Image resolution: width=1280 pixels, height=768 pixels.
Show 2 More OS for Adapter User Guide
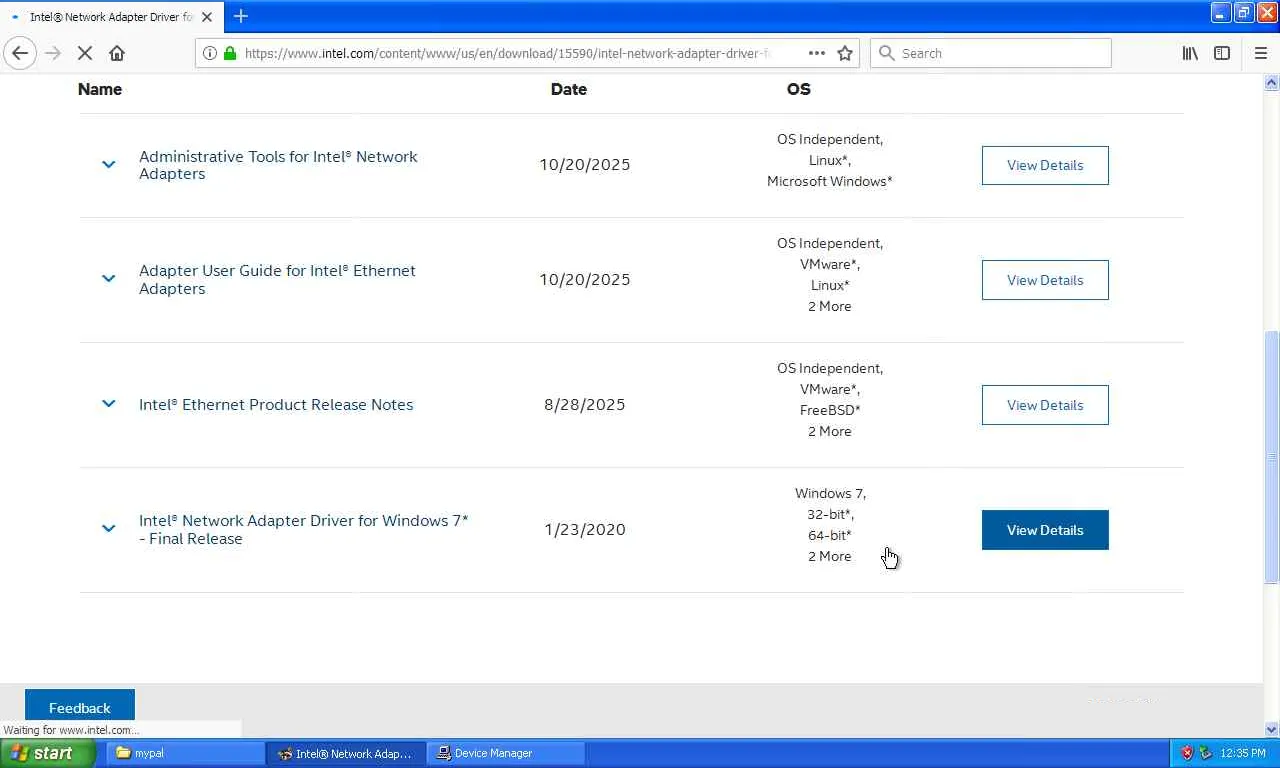coord(830,306)
